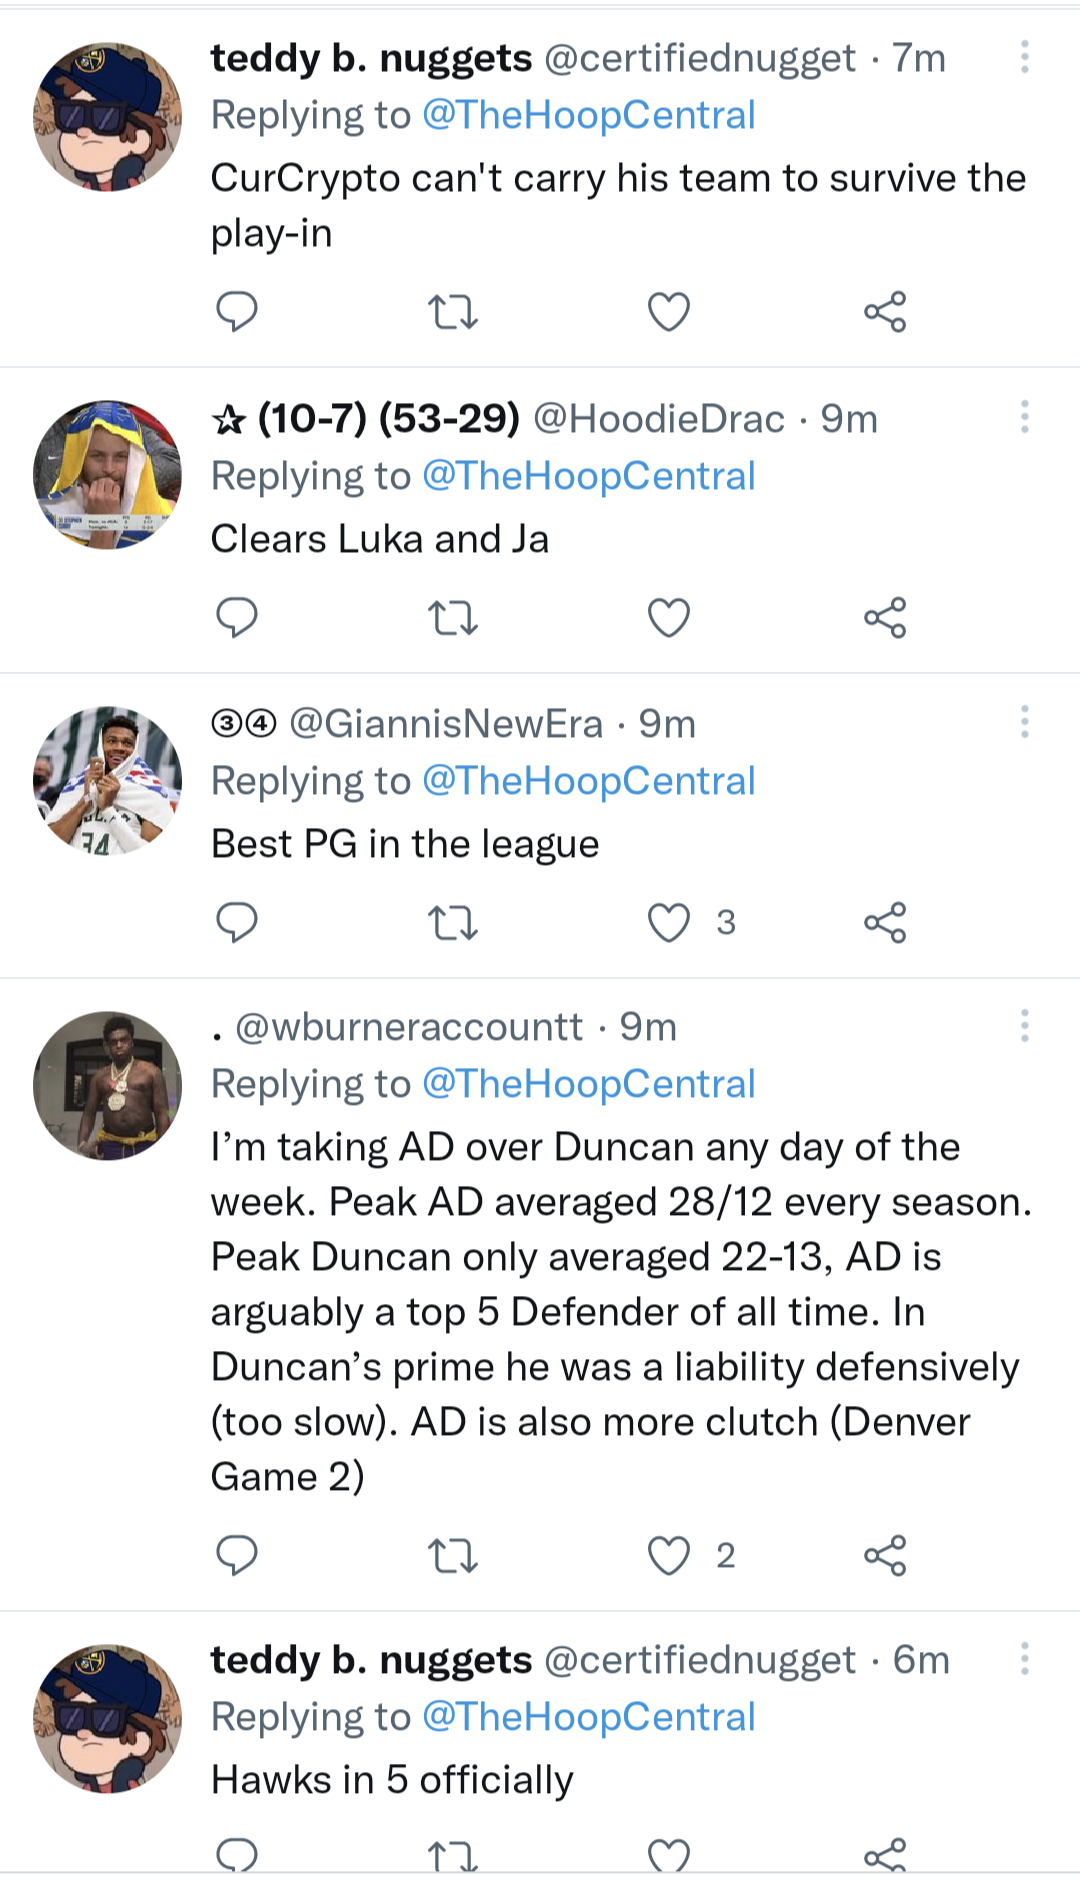Open more options for @wburneraccountt's tweet

tap(1024, 1026)
